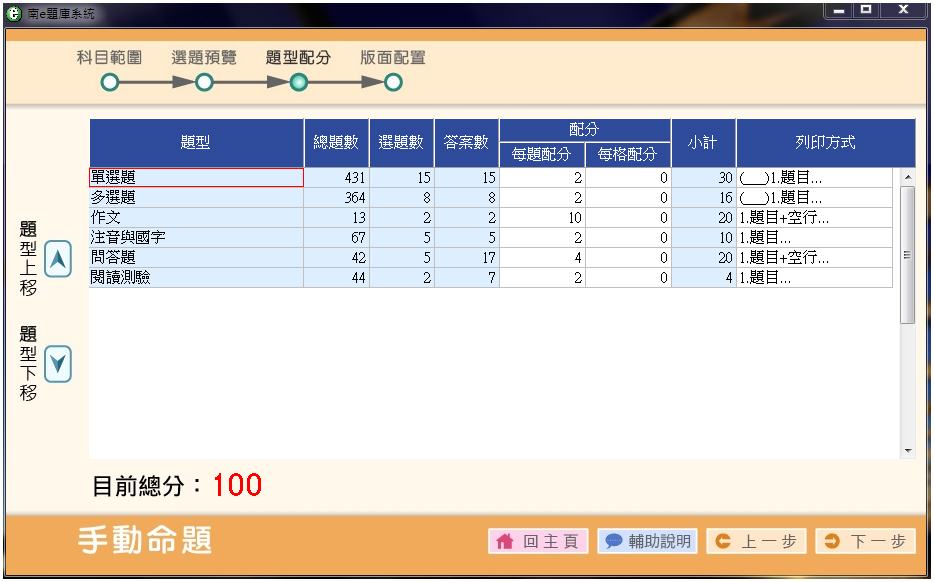Click the 題型下移 down arrow icon
934x582 pixels.
click(58, 364)
